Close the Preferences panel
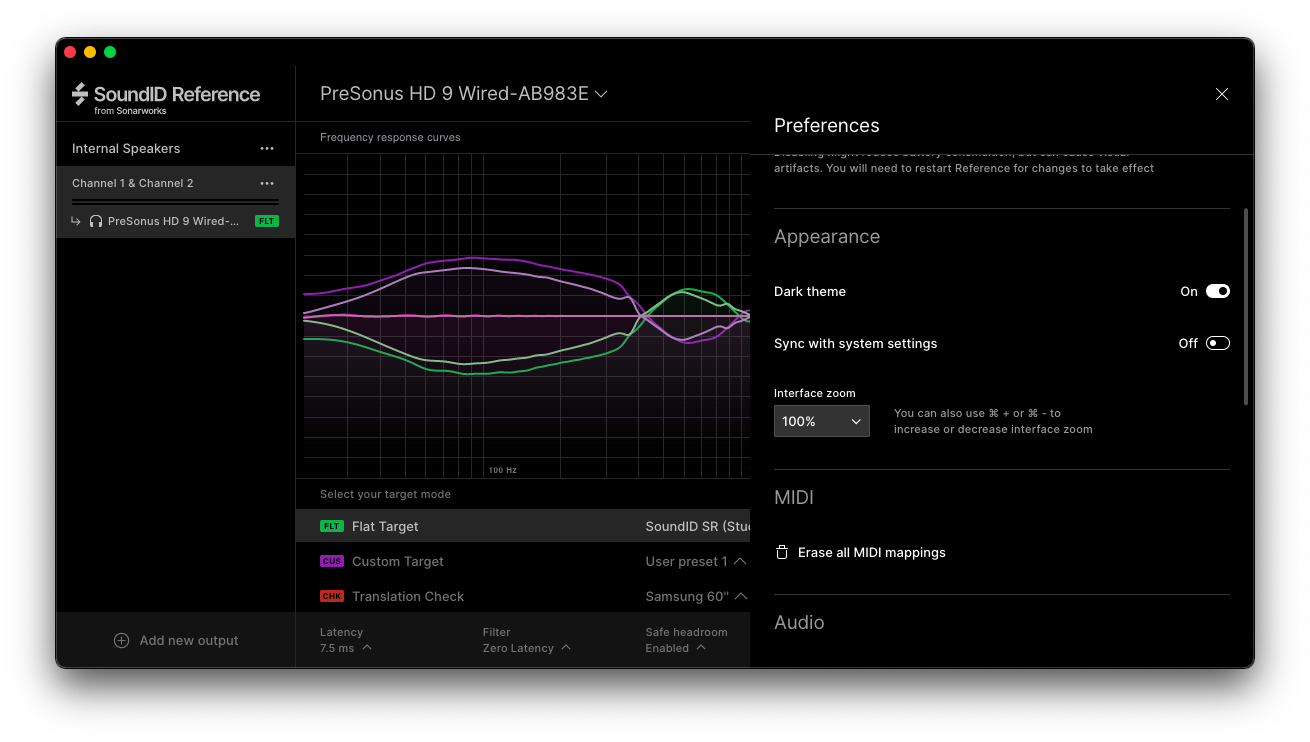The image size is (1310, 742). [1222, 94]
